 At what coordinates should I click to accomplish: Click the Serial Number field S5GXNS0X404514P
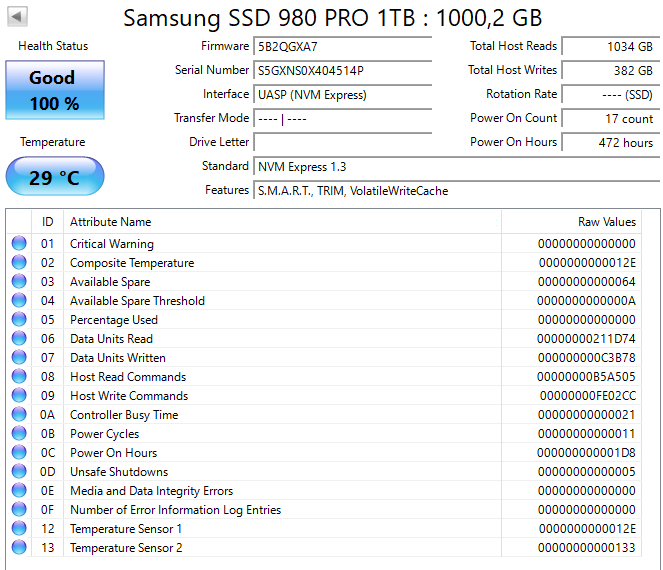pyautogui.click(x=342, y=70)
